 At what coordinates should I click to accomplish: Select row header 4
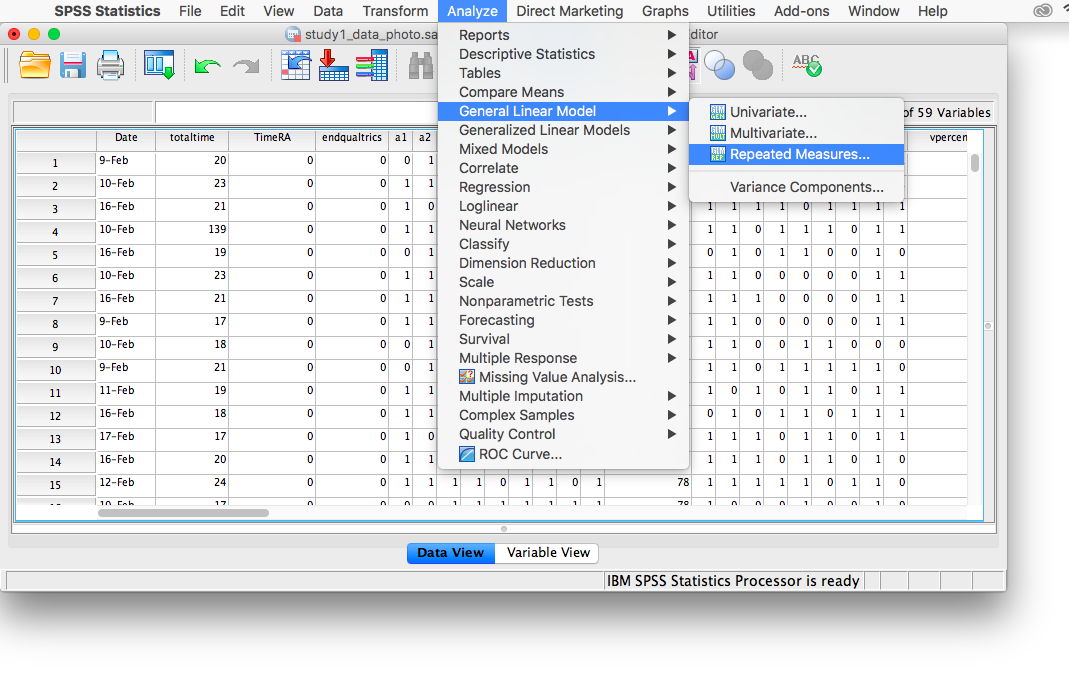click(x=55, y=232)
